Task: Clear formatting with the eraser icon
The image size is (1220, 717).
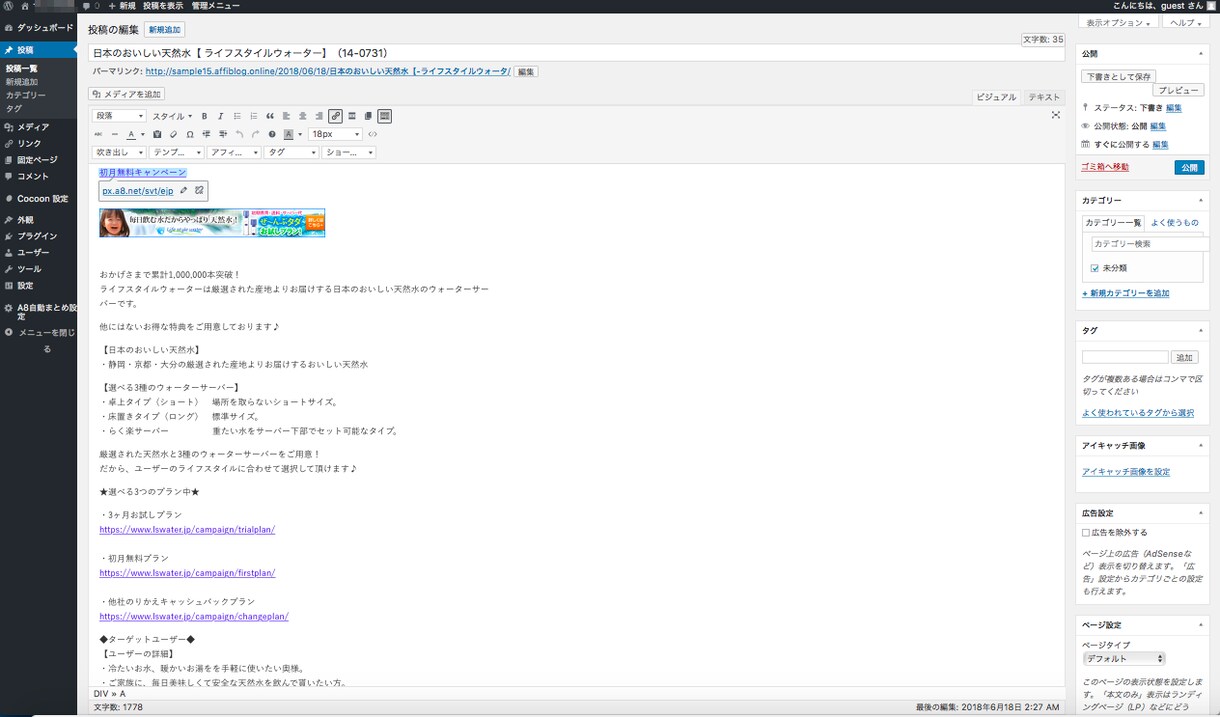Action: 173,134
